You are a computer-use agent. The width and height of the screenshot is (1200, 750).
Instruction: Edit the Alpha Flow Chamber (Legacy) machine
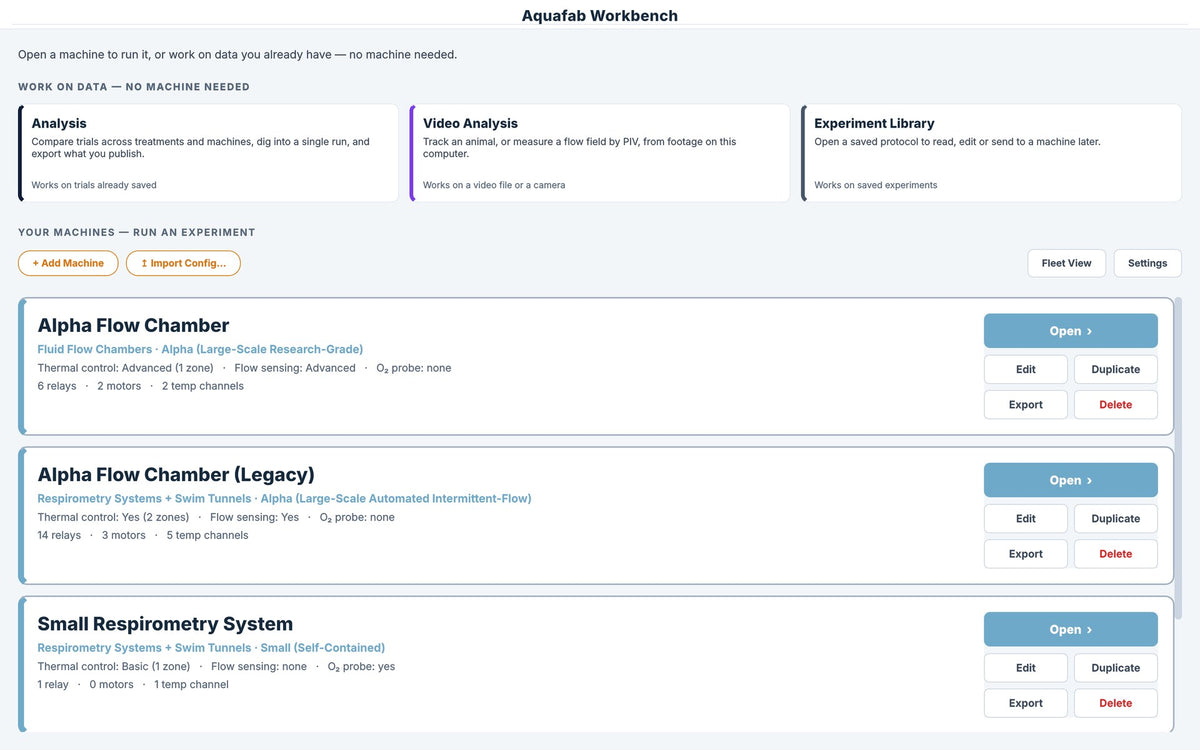pyautogui.click(x=1026, y=518)
